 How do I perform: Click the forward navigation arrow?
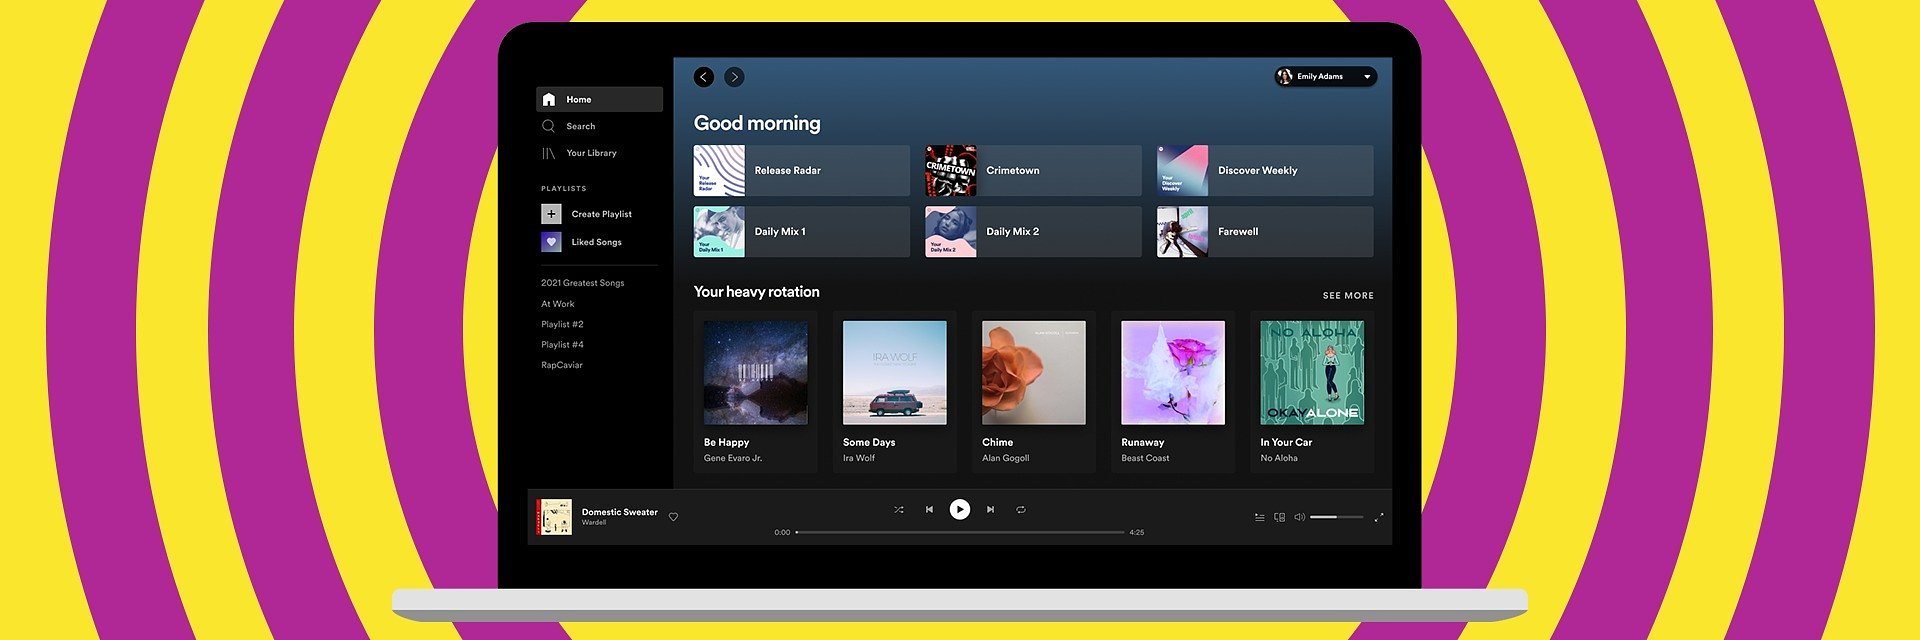point(734,77)
